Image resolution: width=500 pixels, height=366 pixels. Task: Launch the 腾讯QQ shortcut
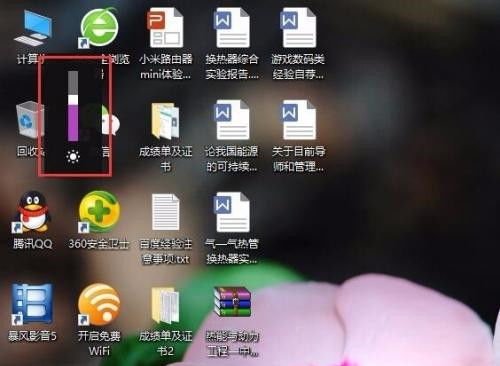coord(33,212)
